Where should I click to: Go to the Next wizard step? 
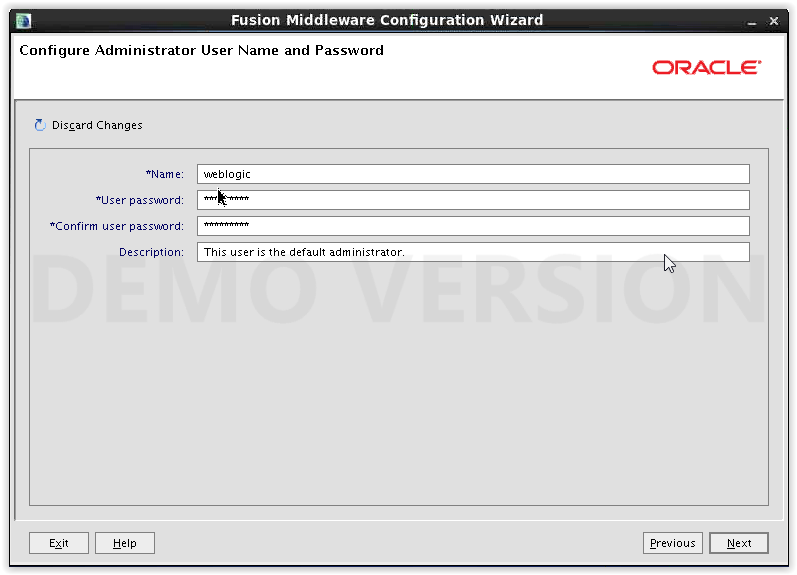(x=739, y=543)
